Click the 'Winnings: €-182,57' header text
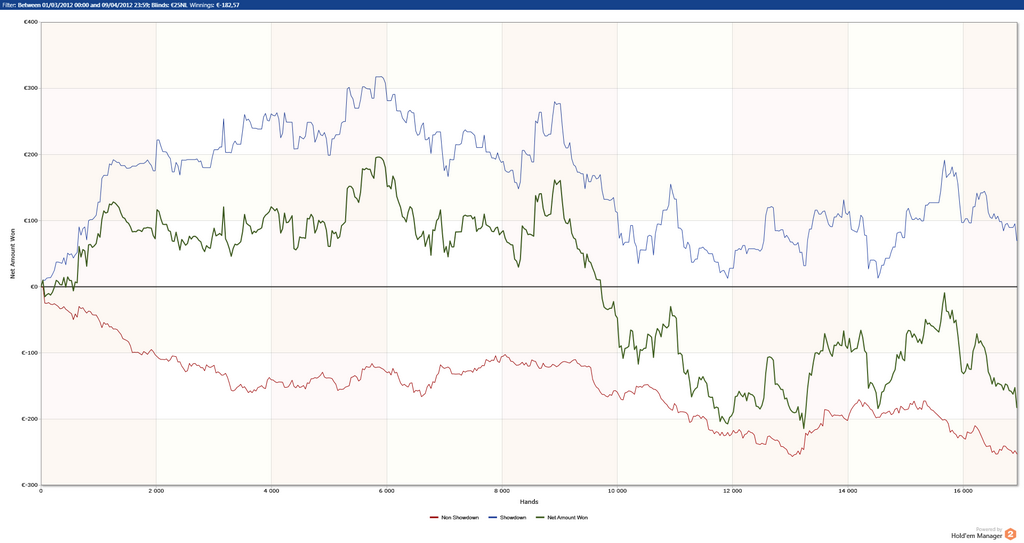 tap(214, 5)
